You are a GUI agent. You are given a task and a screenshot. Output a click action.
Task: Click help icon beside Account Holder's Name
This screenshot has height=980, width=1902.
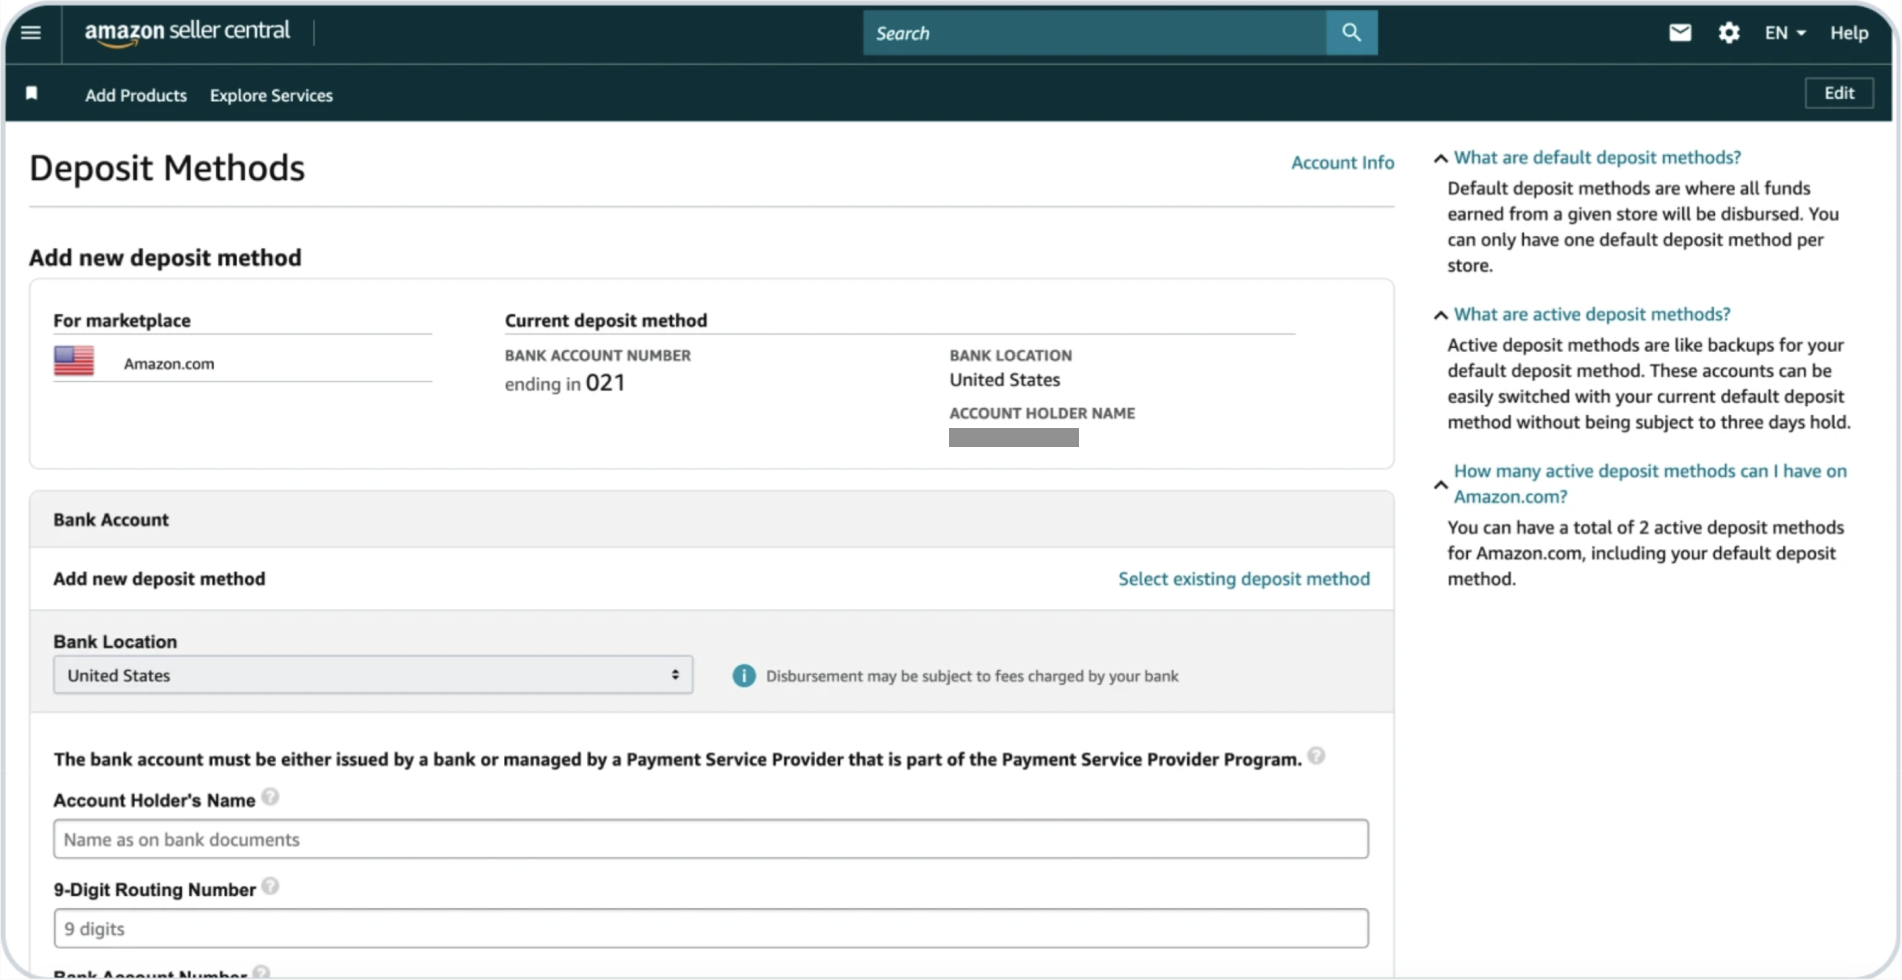click(x=270, y=797)
